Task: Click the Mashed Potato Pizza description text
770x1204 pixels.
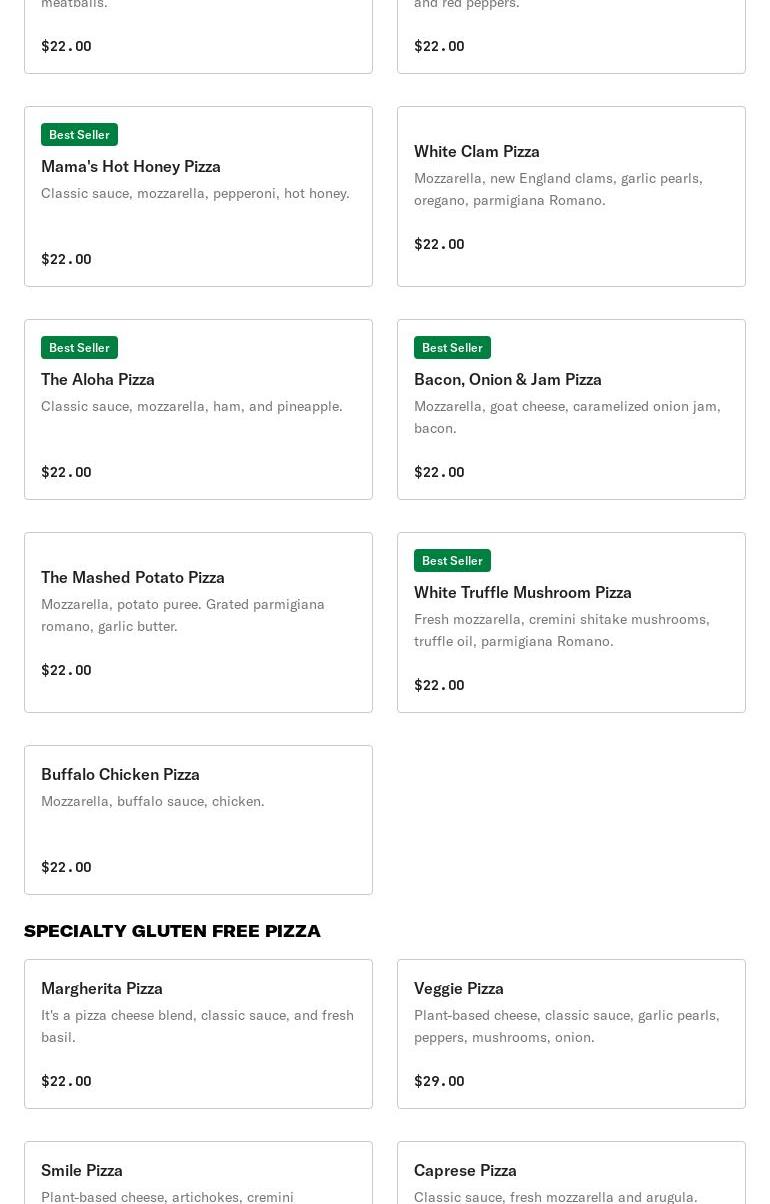Action: coord(183,615)
